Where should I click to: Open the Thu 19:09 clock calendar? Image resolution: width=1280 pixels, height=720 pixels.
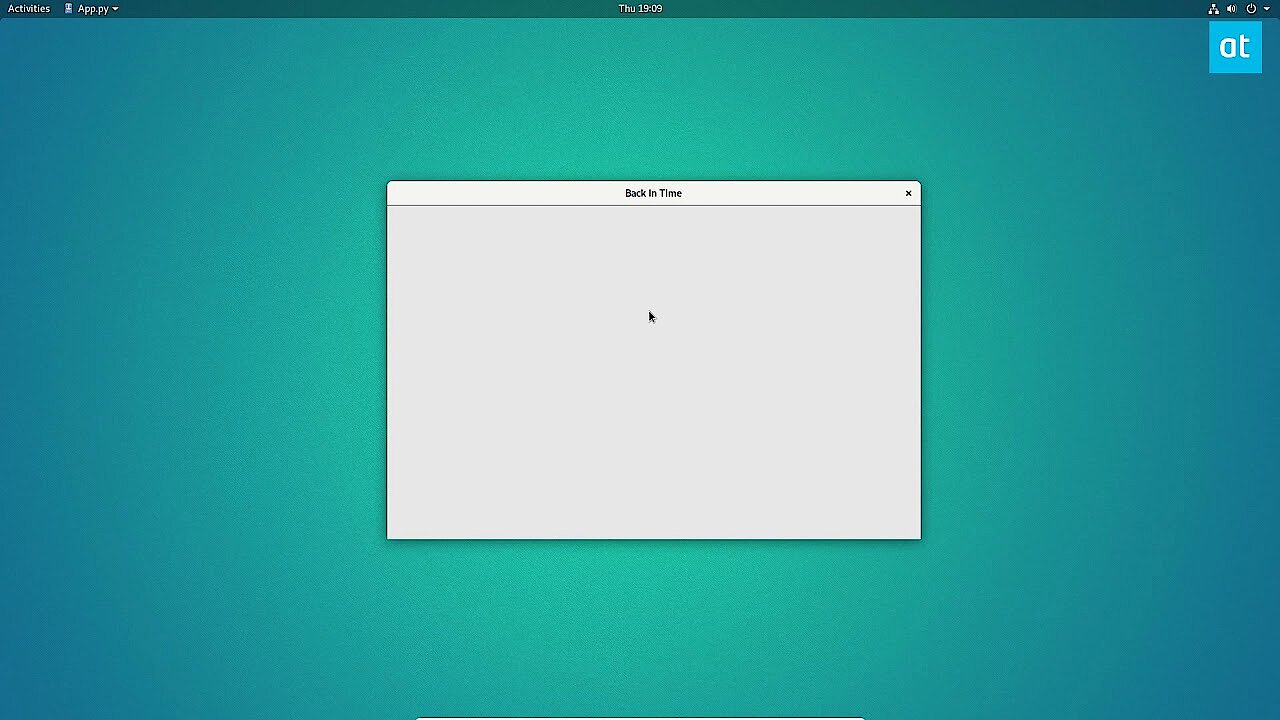(x=640, y=8)
